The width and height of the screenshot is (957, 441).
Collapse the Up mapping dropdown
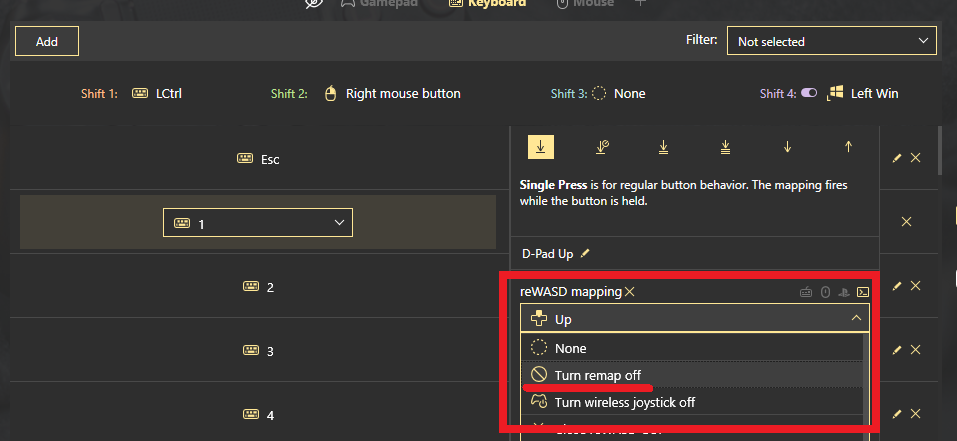point(856,319)
